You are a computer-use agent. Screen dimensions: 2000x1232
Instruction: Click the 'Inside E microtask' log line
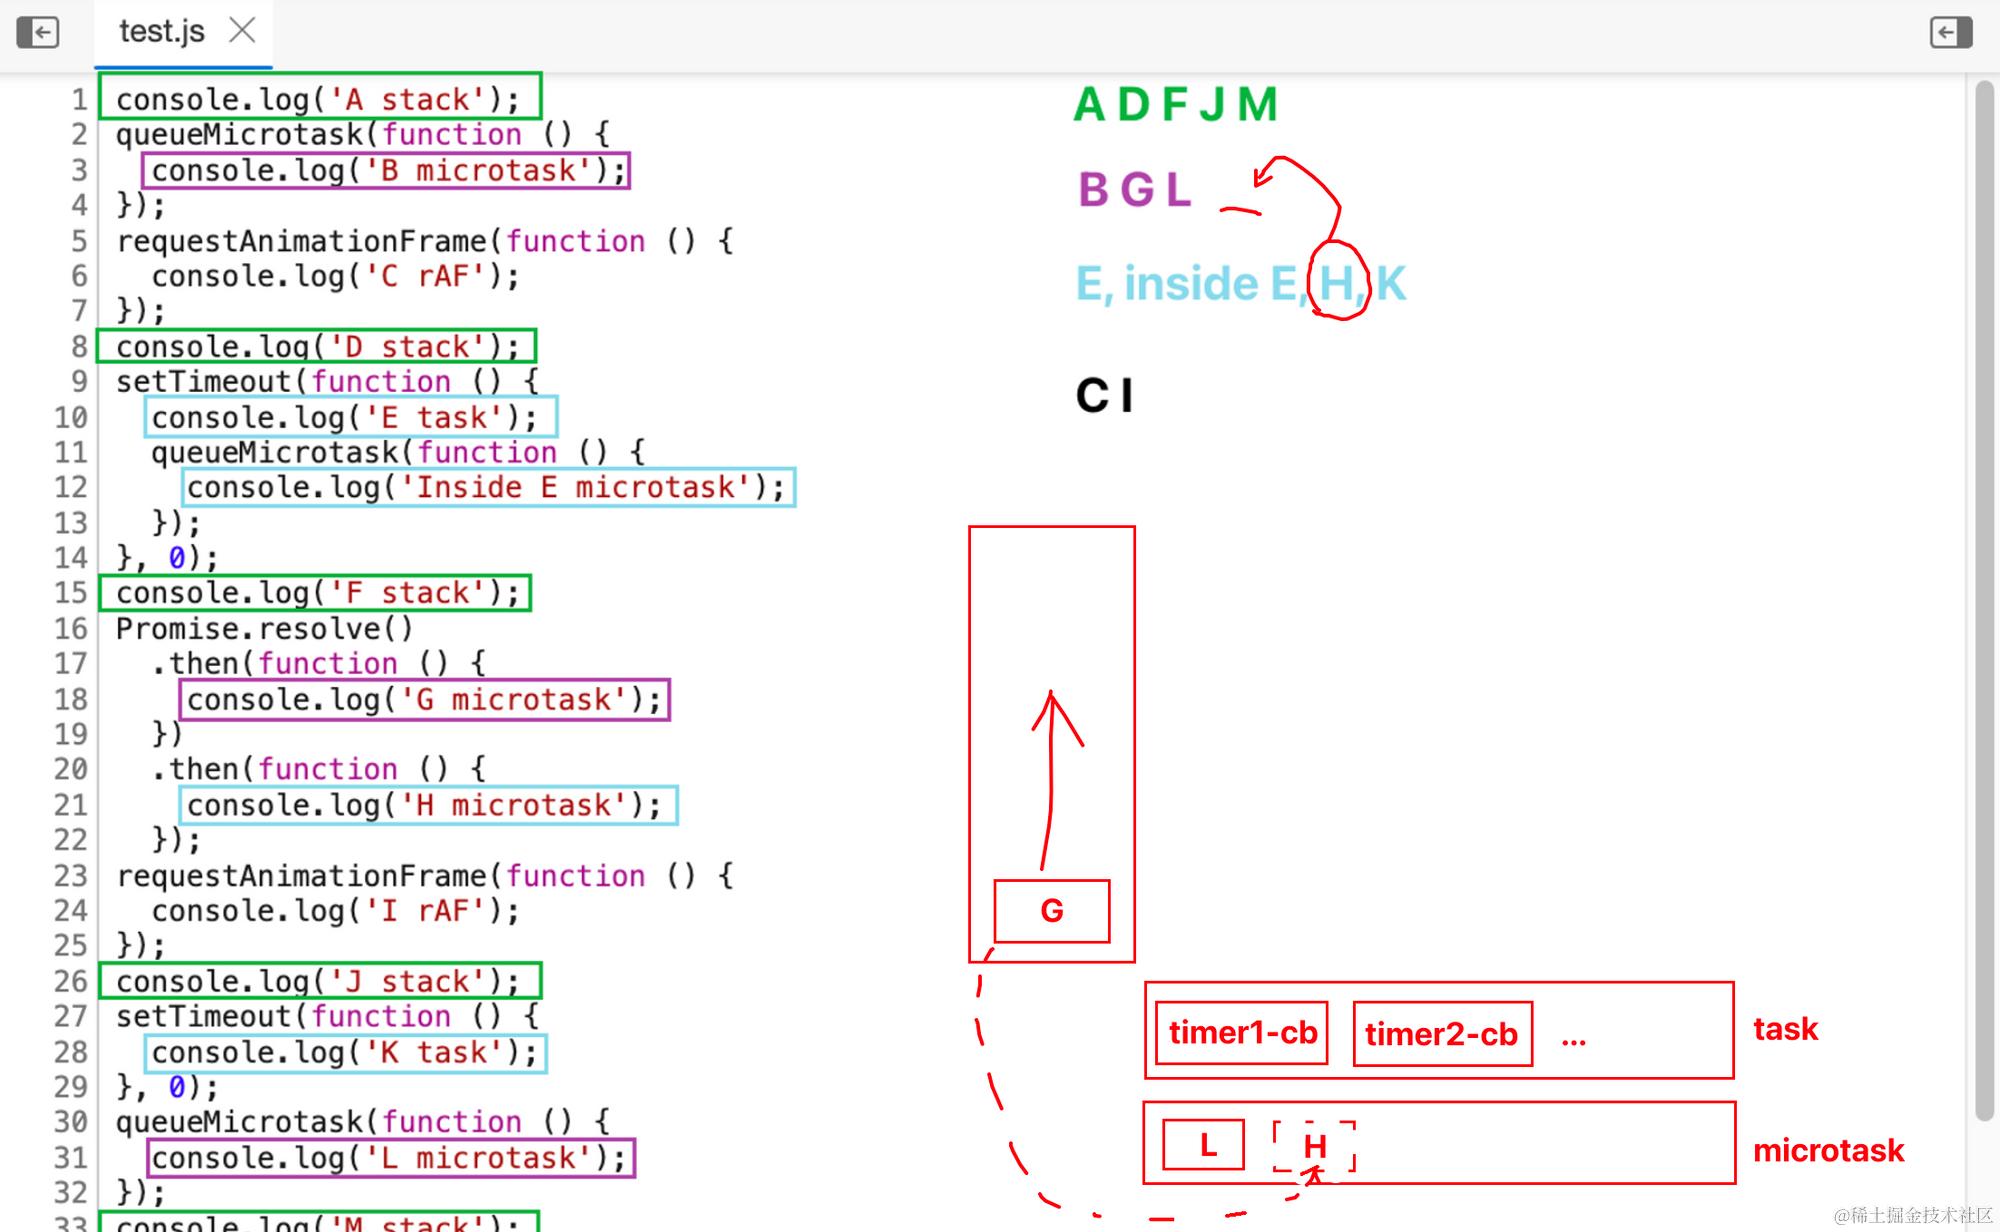tap(488, 488)
